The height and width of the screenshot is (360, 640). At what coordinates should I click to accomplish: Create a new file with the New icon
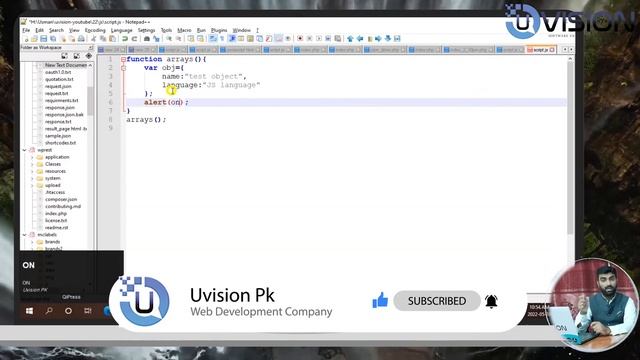click(x=25, y=39)
